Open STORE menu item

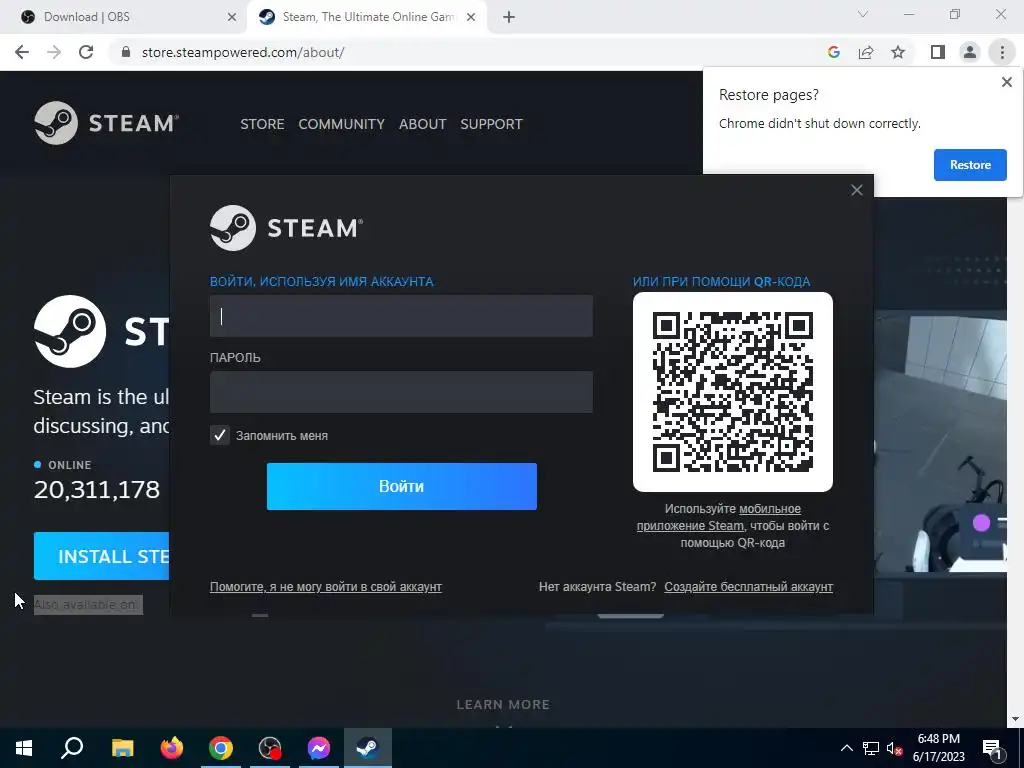tap(262, 124)
